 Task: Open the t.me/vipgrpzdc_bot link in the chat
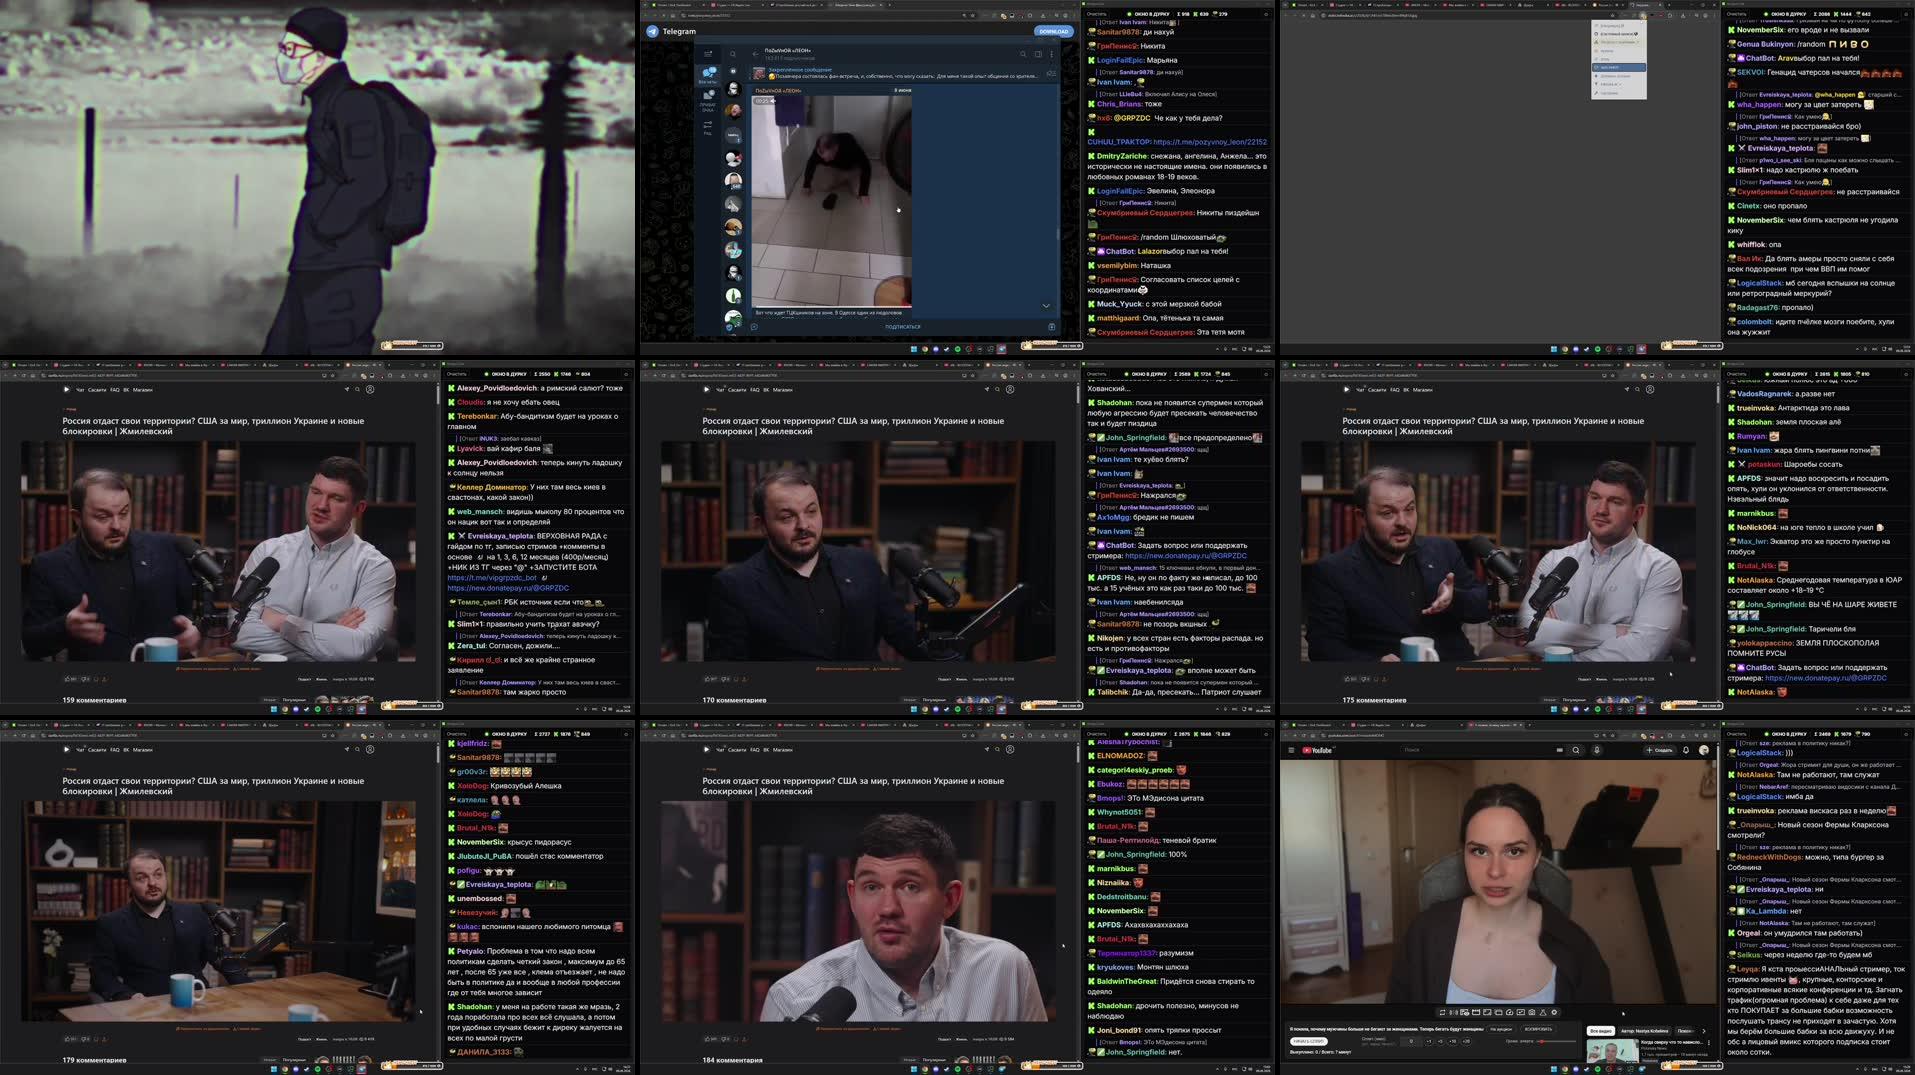point(492,577)
